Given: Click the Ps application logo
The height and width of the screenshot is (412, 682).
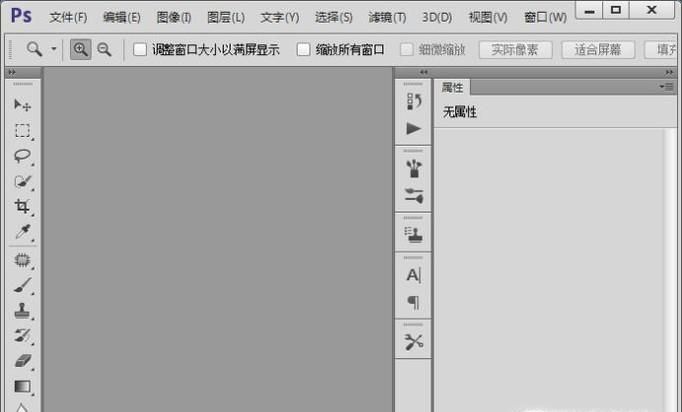Looking at the screenshot, I should click(21, 16).
